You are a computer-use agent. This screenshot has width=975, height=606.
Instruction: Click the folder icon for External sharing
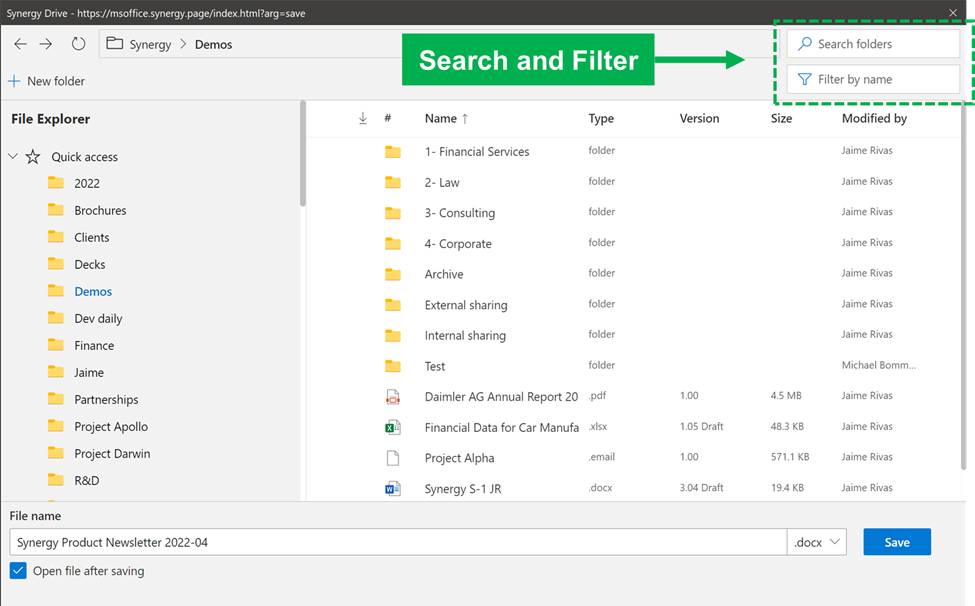point(392,305)
